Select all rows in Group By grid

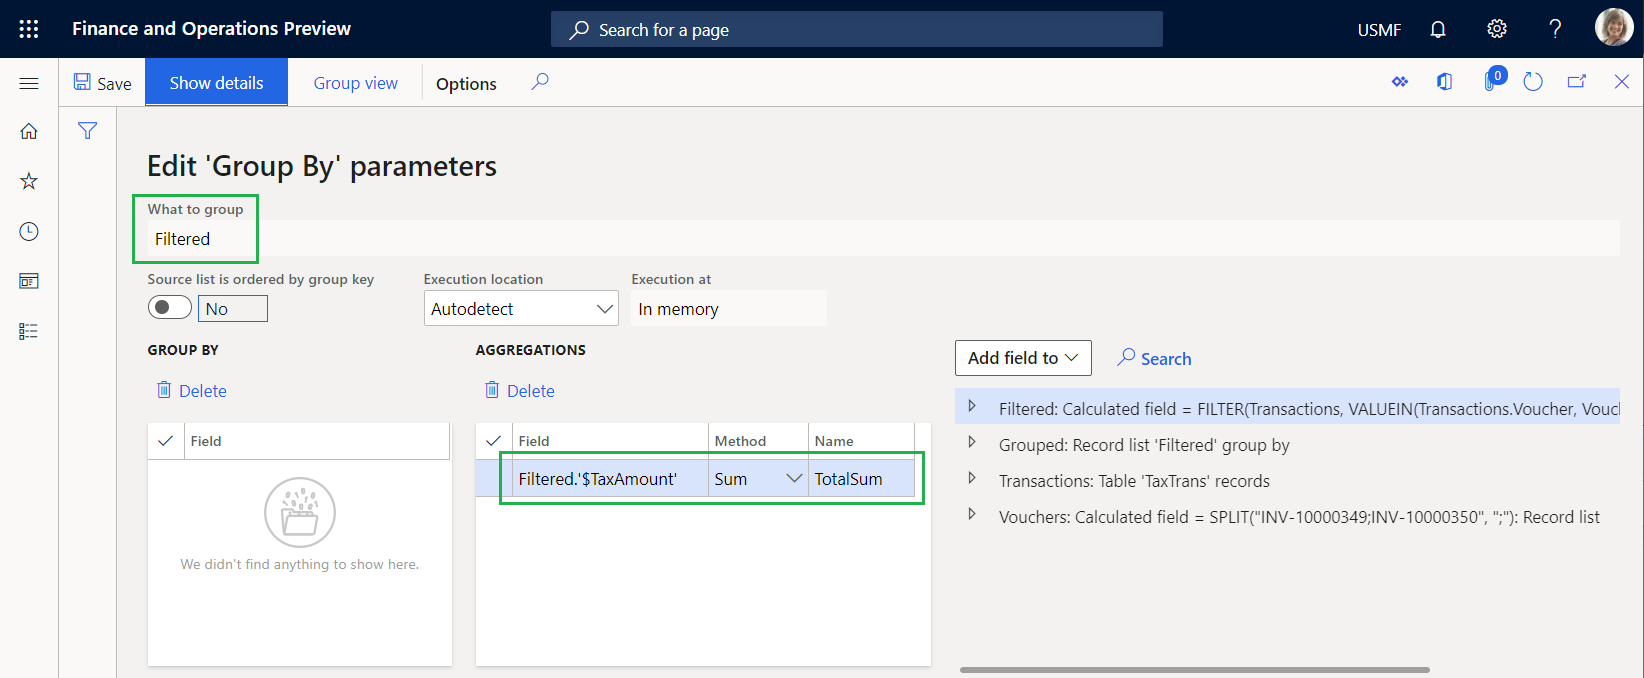[x=166, y=441]
